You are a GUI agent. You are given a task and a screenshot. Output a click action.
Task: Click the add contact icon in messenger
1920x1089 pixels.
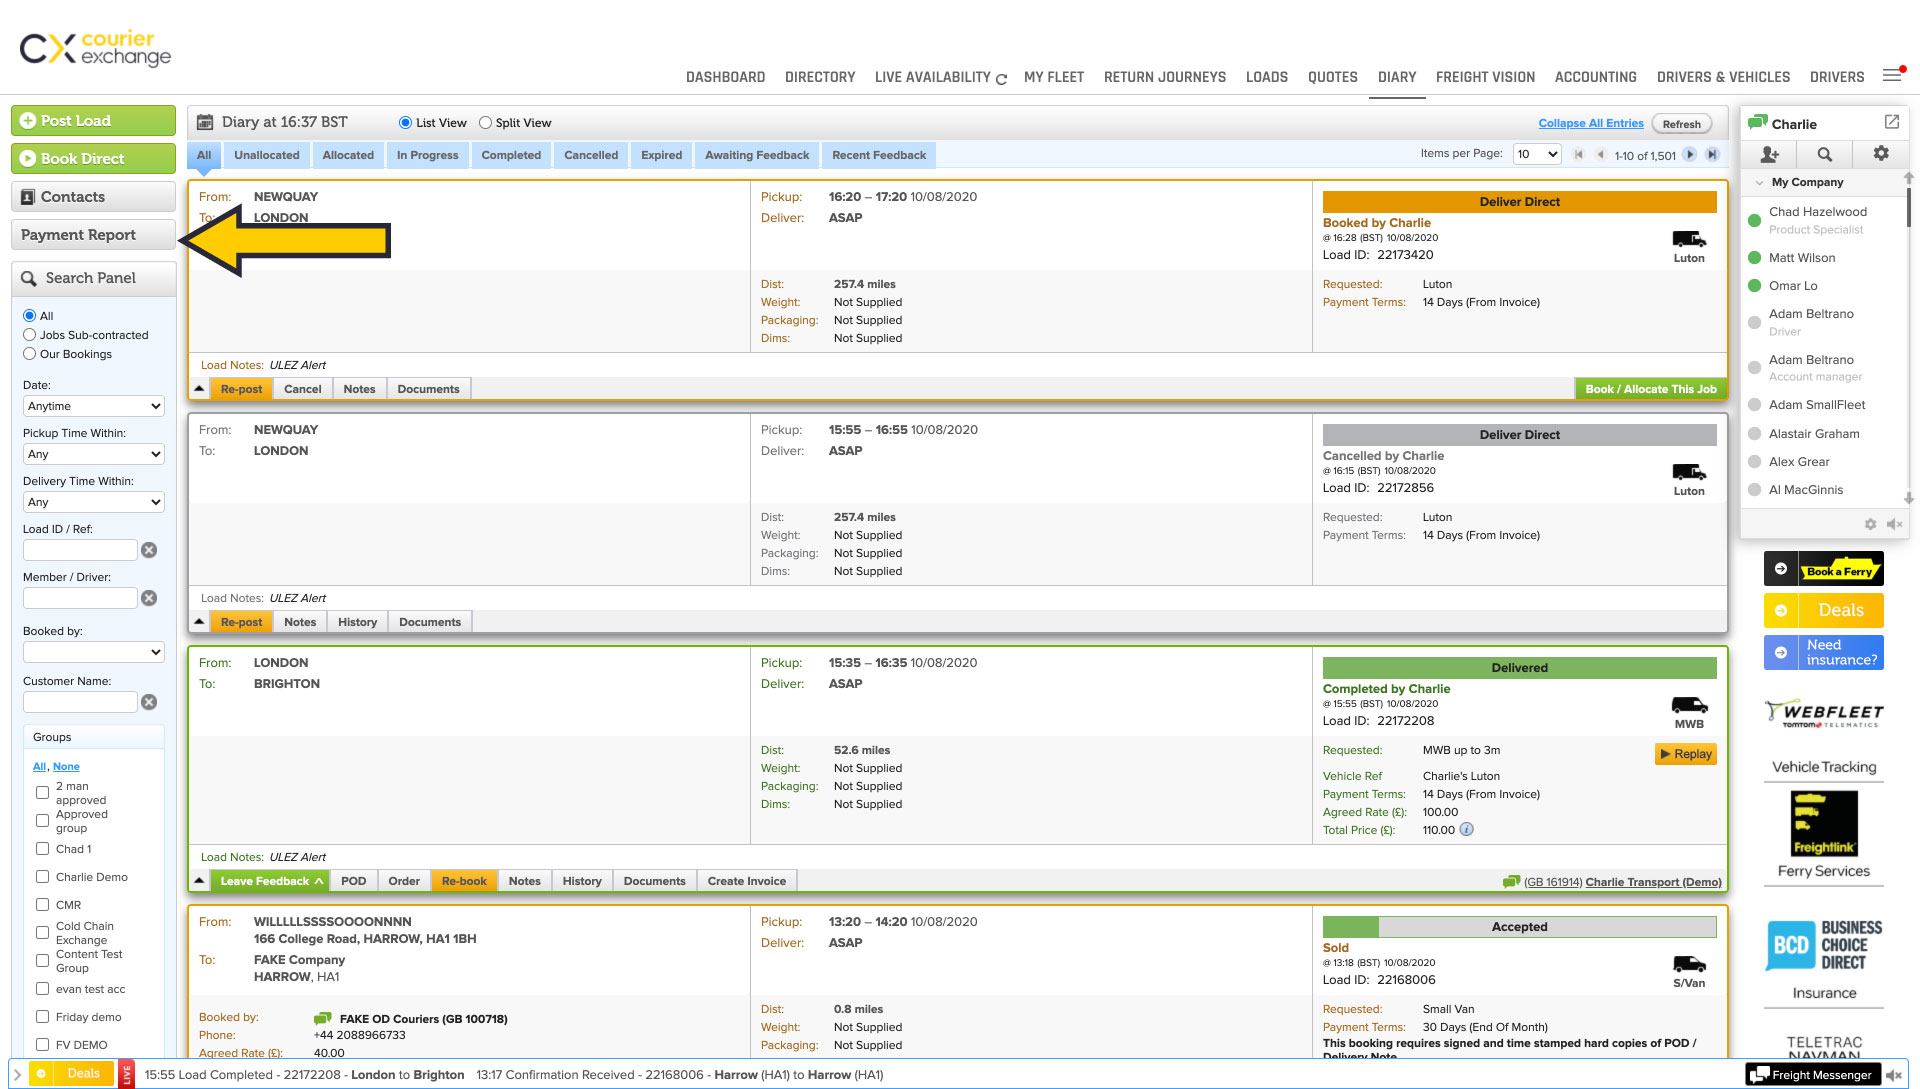click(x=1770, y=154)
